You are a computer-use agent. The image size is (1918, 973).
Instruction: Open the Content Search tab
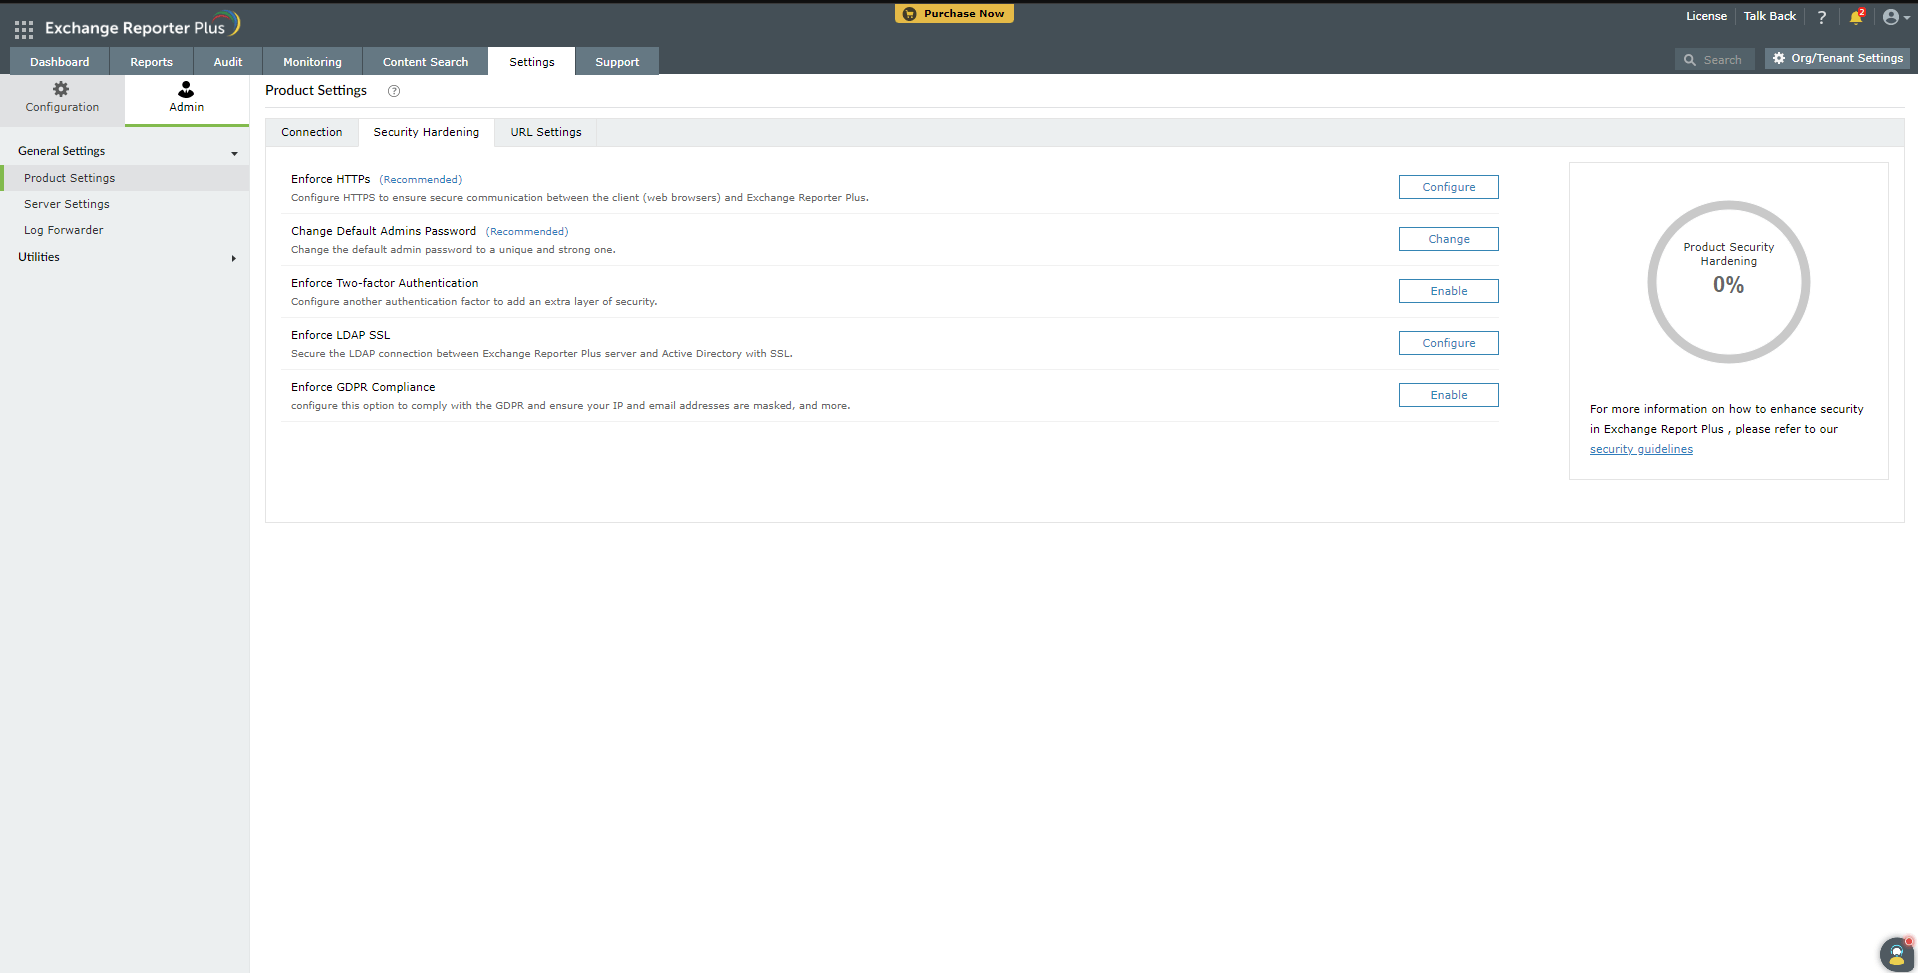coord(425,61)
